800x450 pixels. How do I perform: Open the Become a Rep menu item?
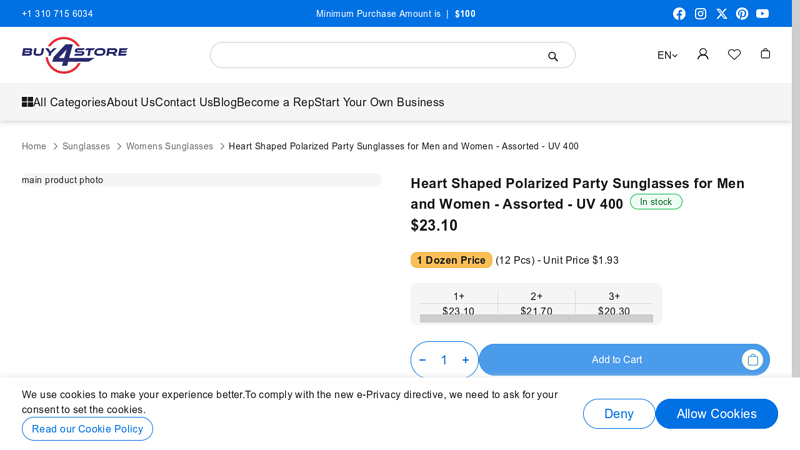pos(275,102)
